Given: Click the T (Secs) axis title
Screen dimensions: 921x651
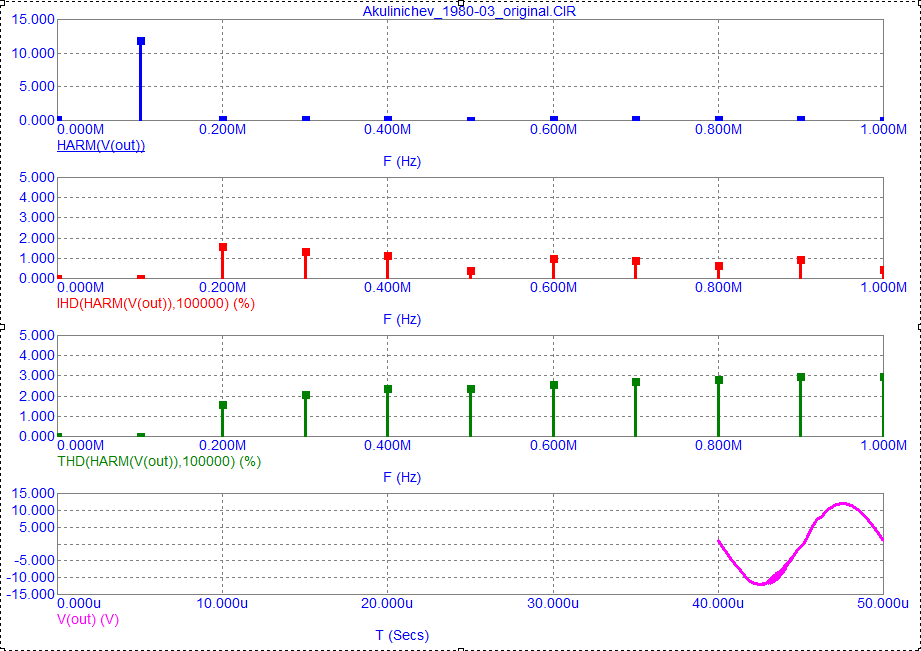Looking at the screenshot, I should 402,635.
